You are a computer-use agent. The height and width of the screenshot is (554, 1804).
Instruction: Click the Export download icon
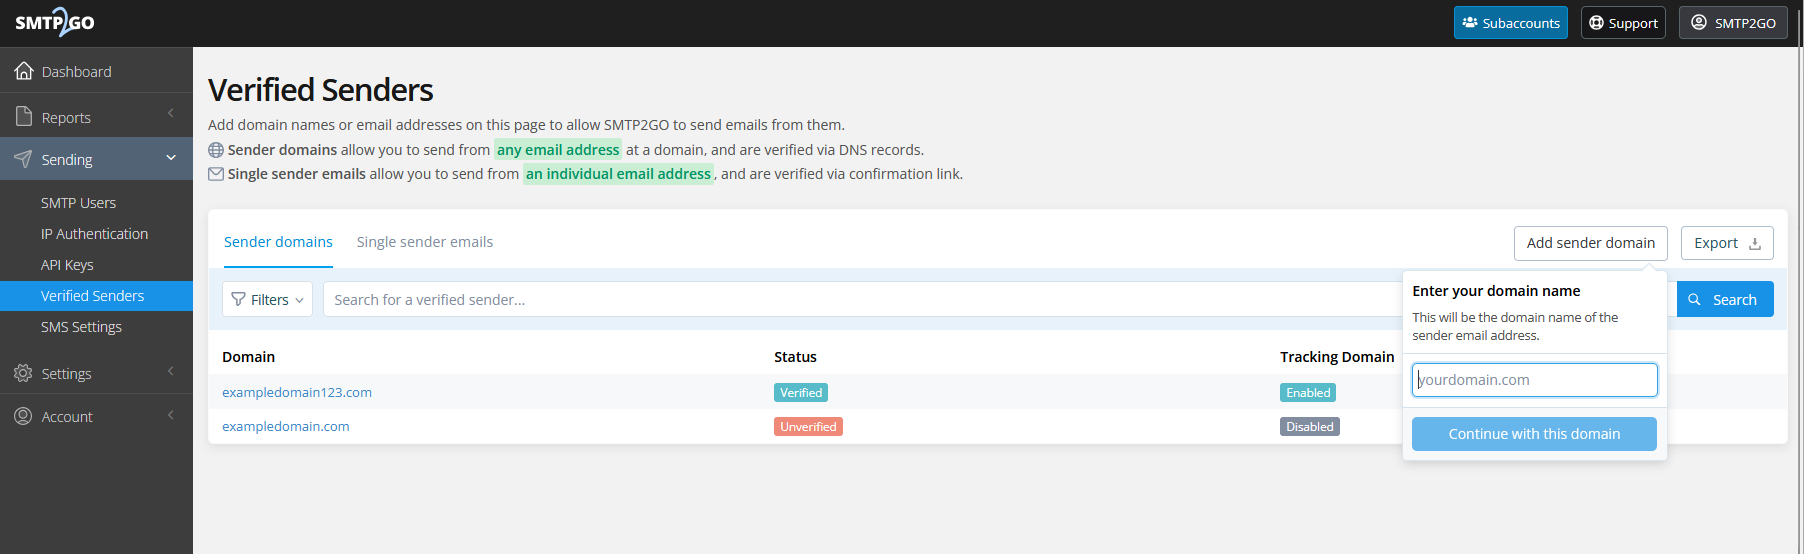(1754, 244)
